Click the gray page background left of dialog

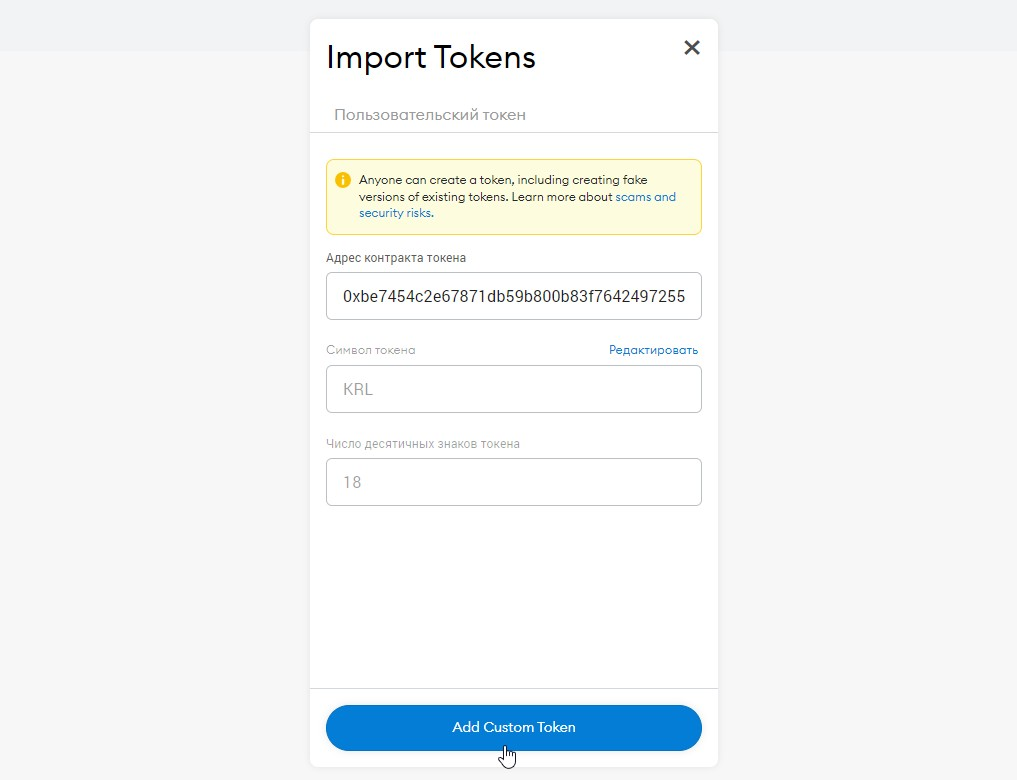coord(150,400)
